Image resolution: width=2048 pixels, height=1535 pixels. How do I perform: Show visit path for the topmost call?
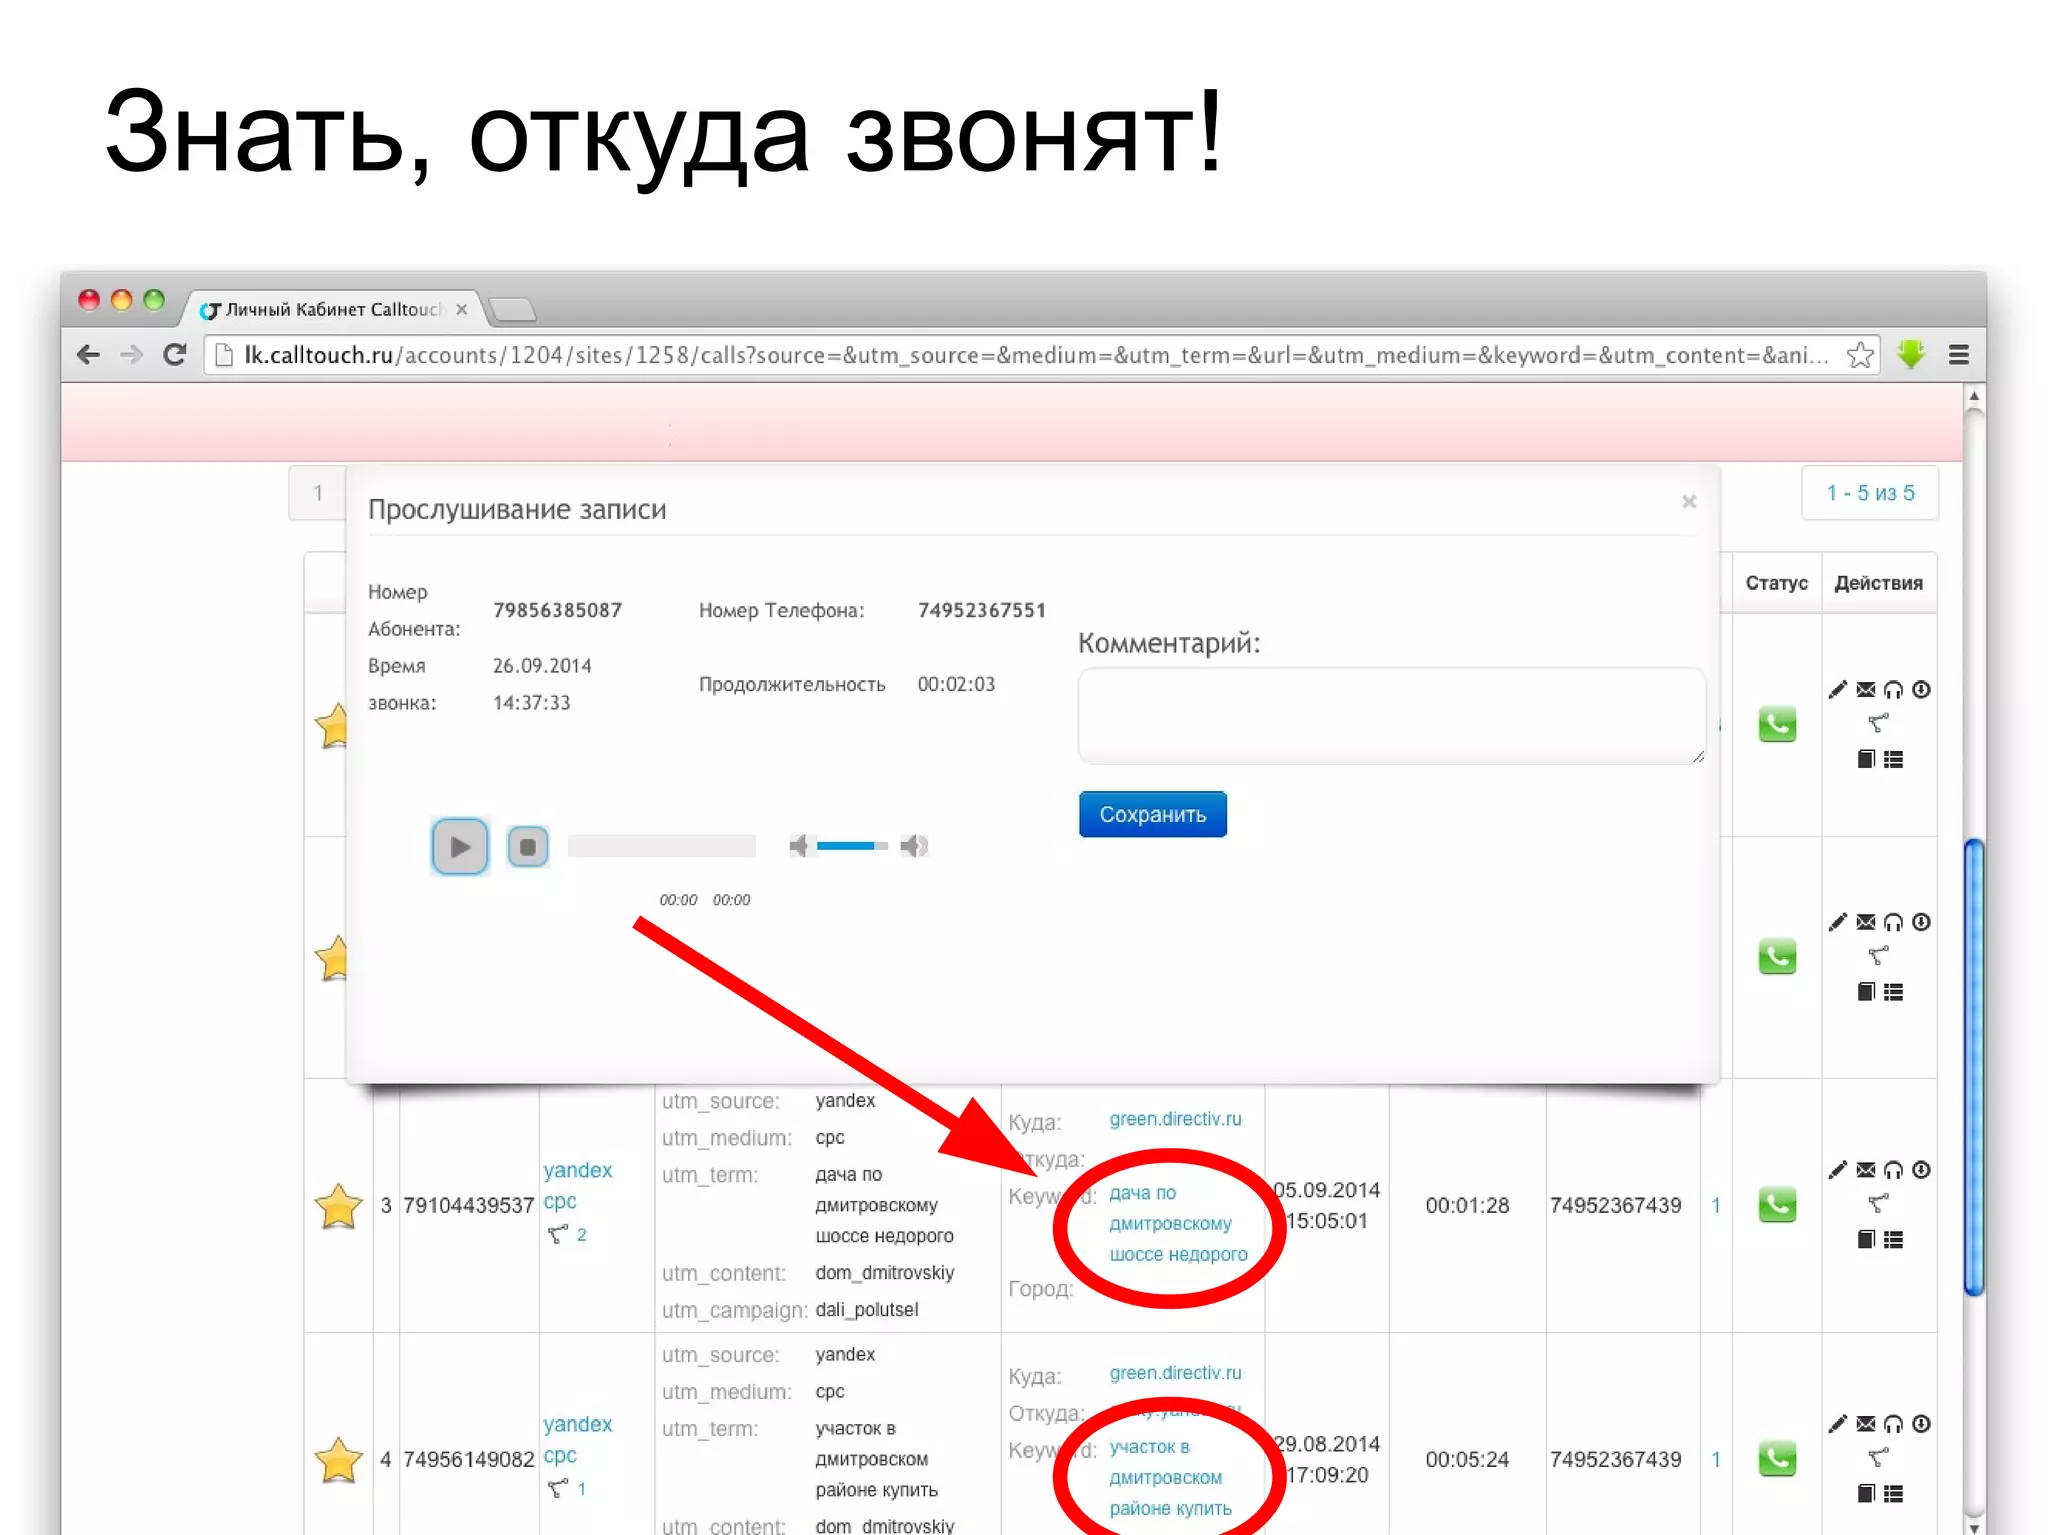click(1878, 722)
